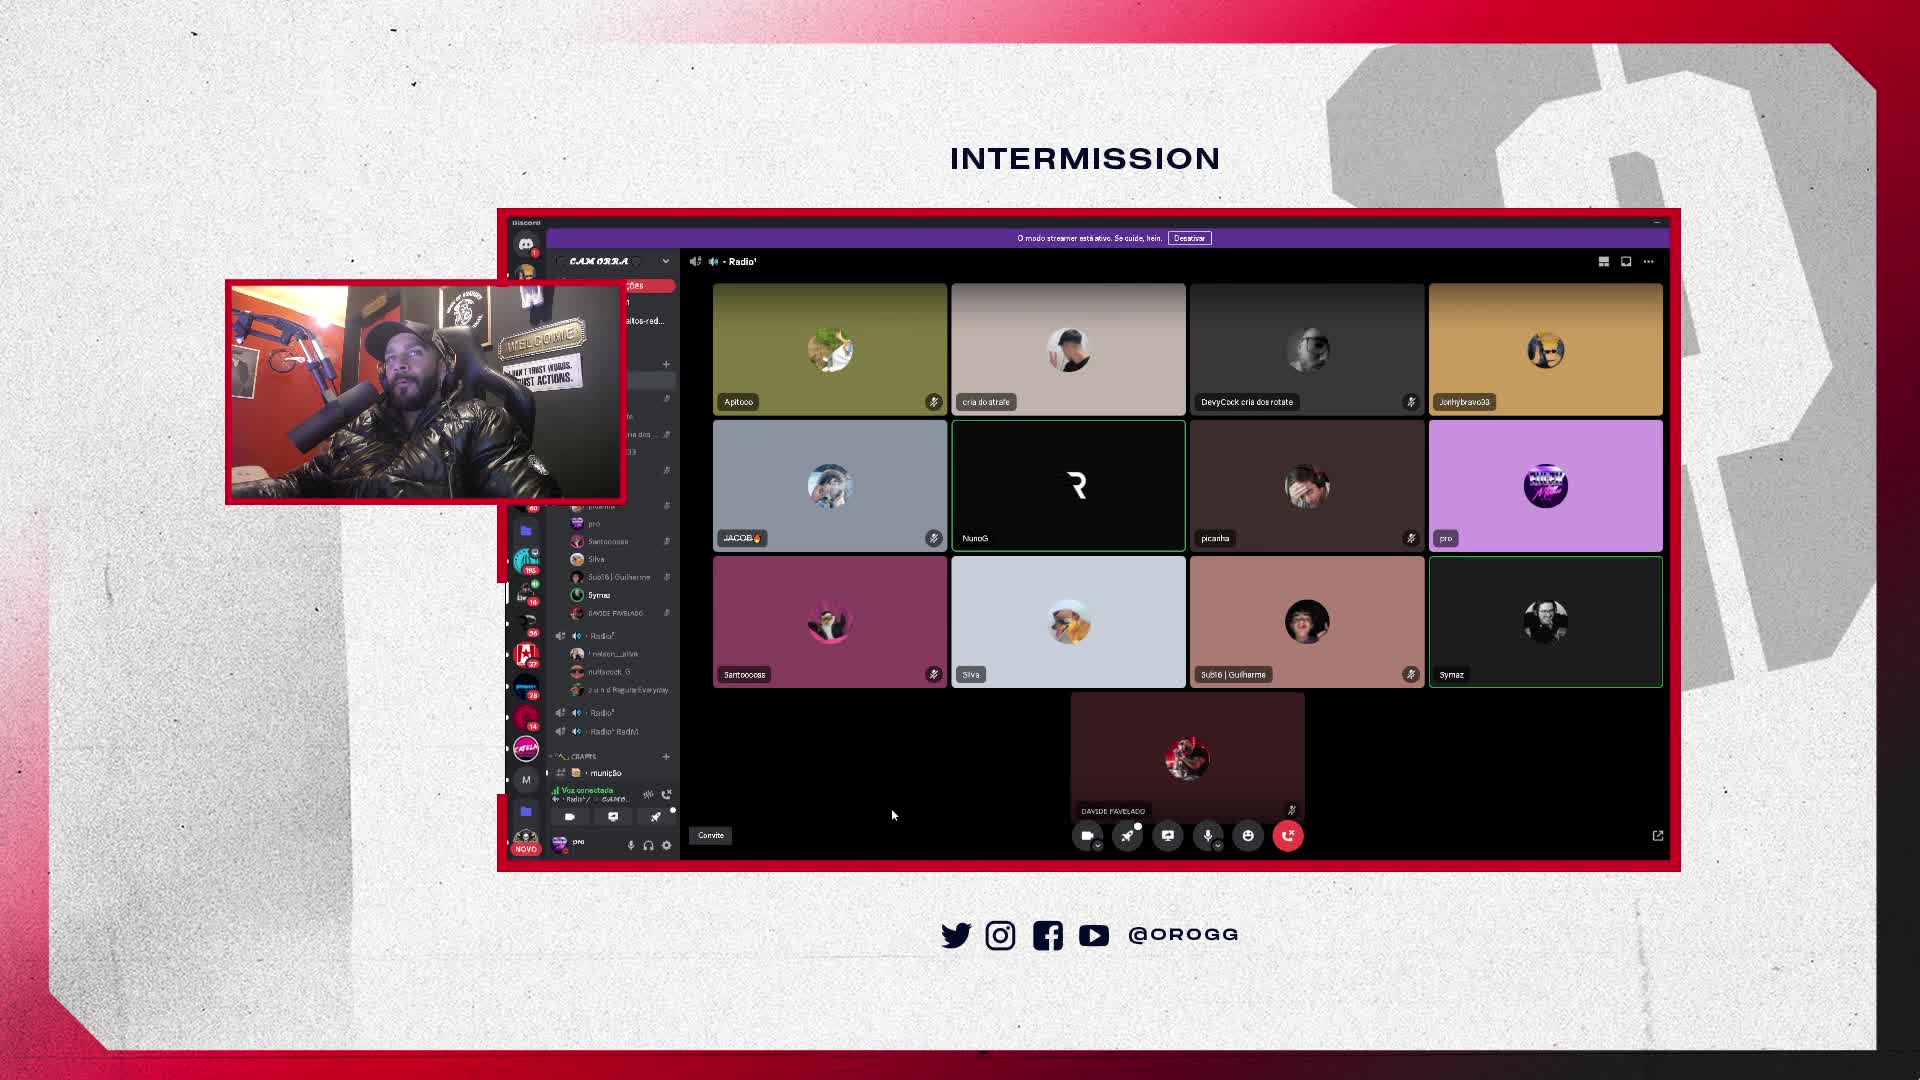The height and width of the screenshot is (1080, 1920).
Task: Open the pink Favela server icon
Action: [x=526, y=748]
